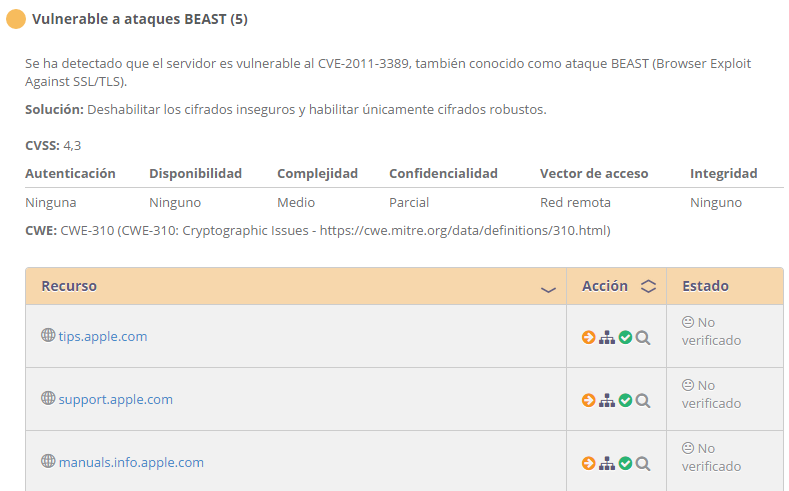Viewport: 789px width, 491px height.
Task: Click orange arrow icon for manuals.info.apple.com
Action: click(x=588, y=463)
